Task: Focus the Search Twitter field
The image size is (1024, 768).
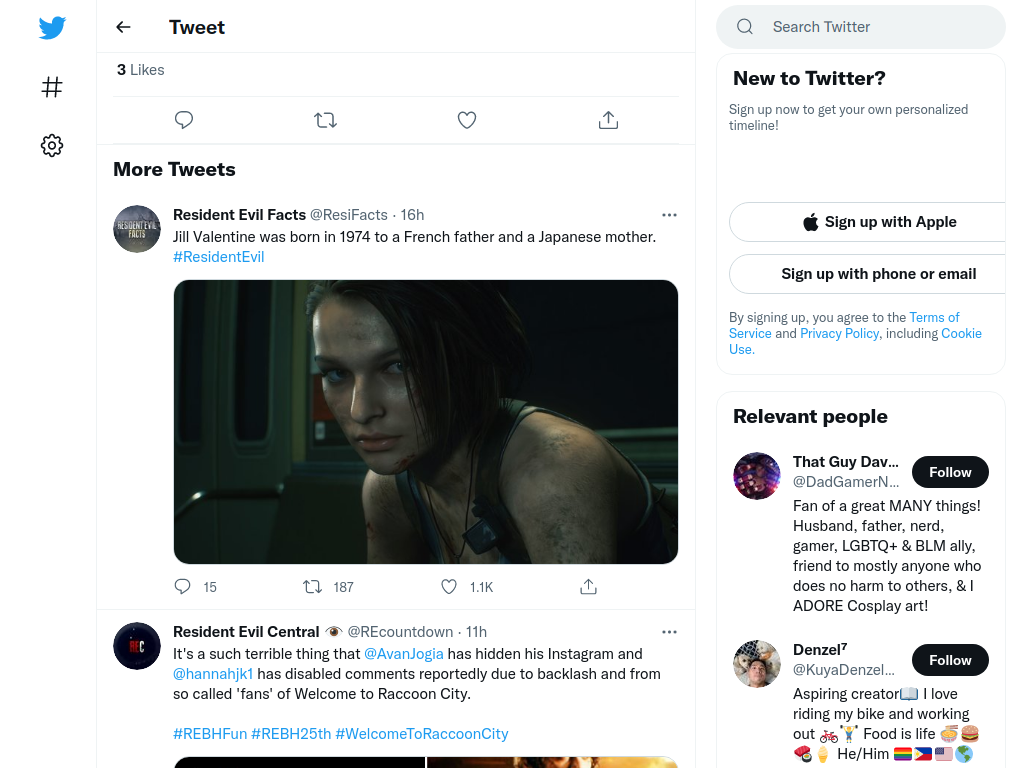Action: click(861, 27)
